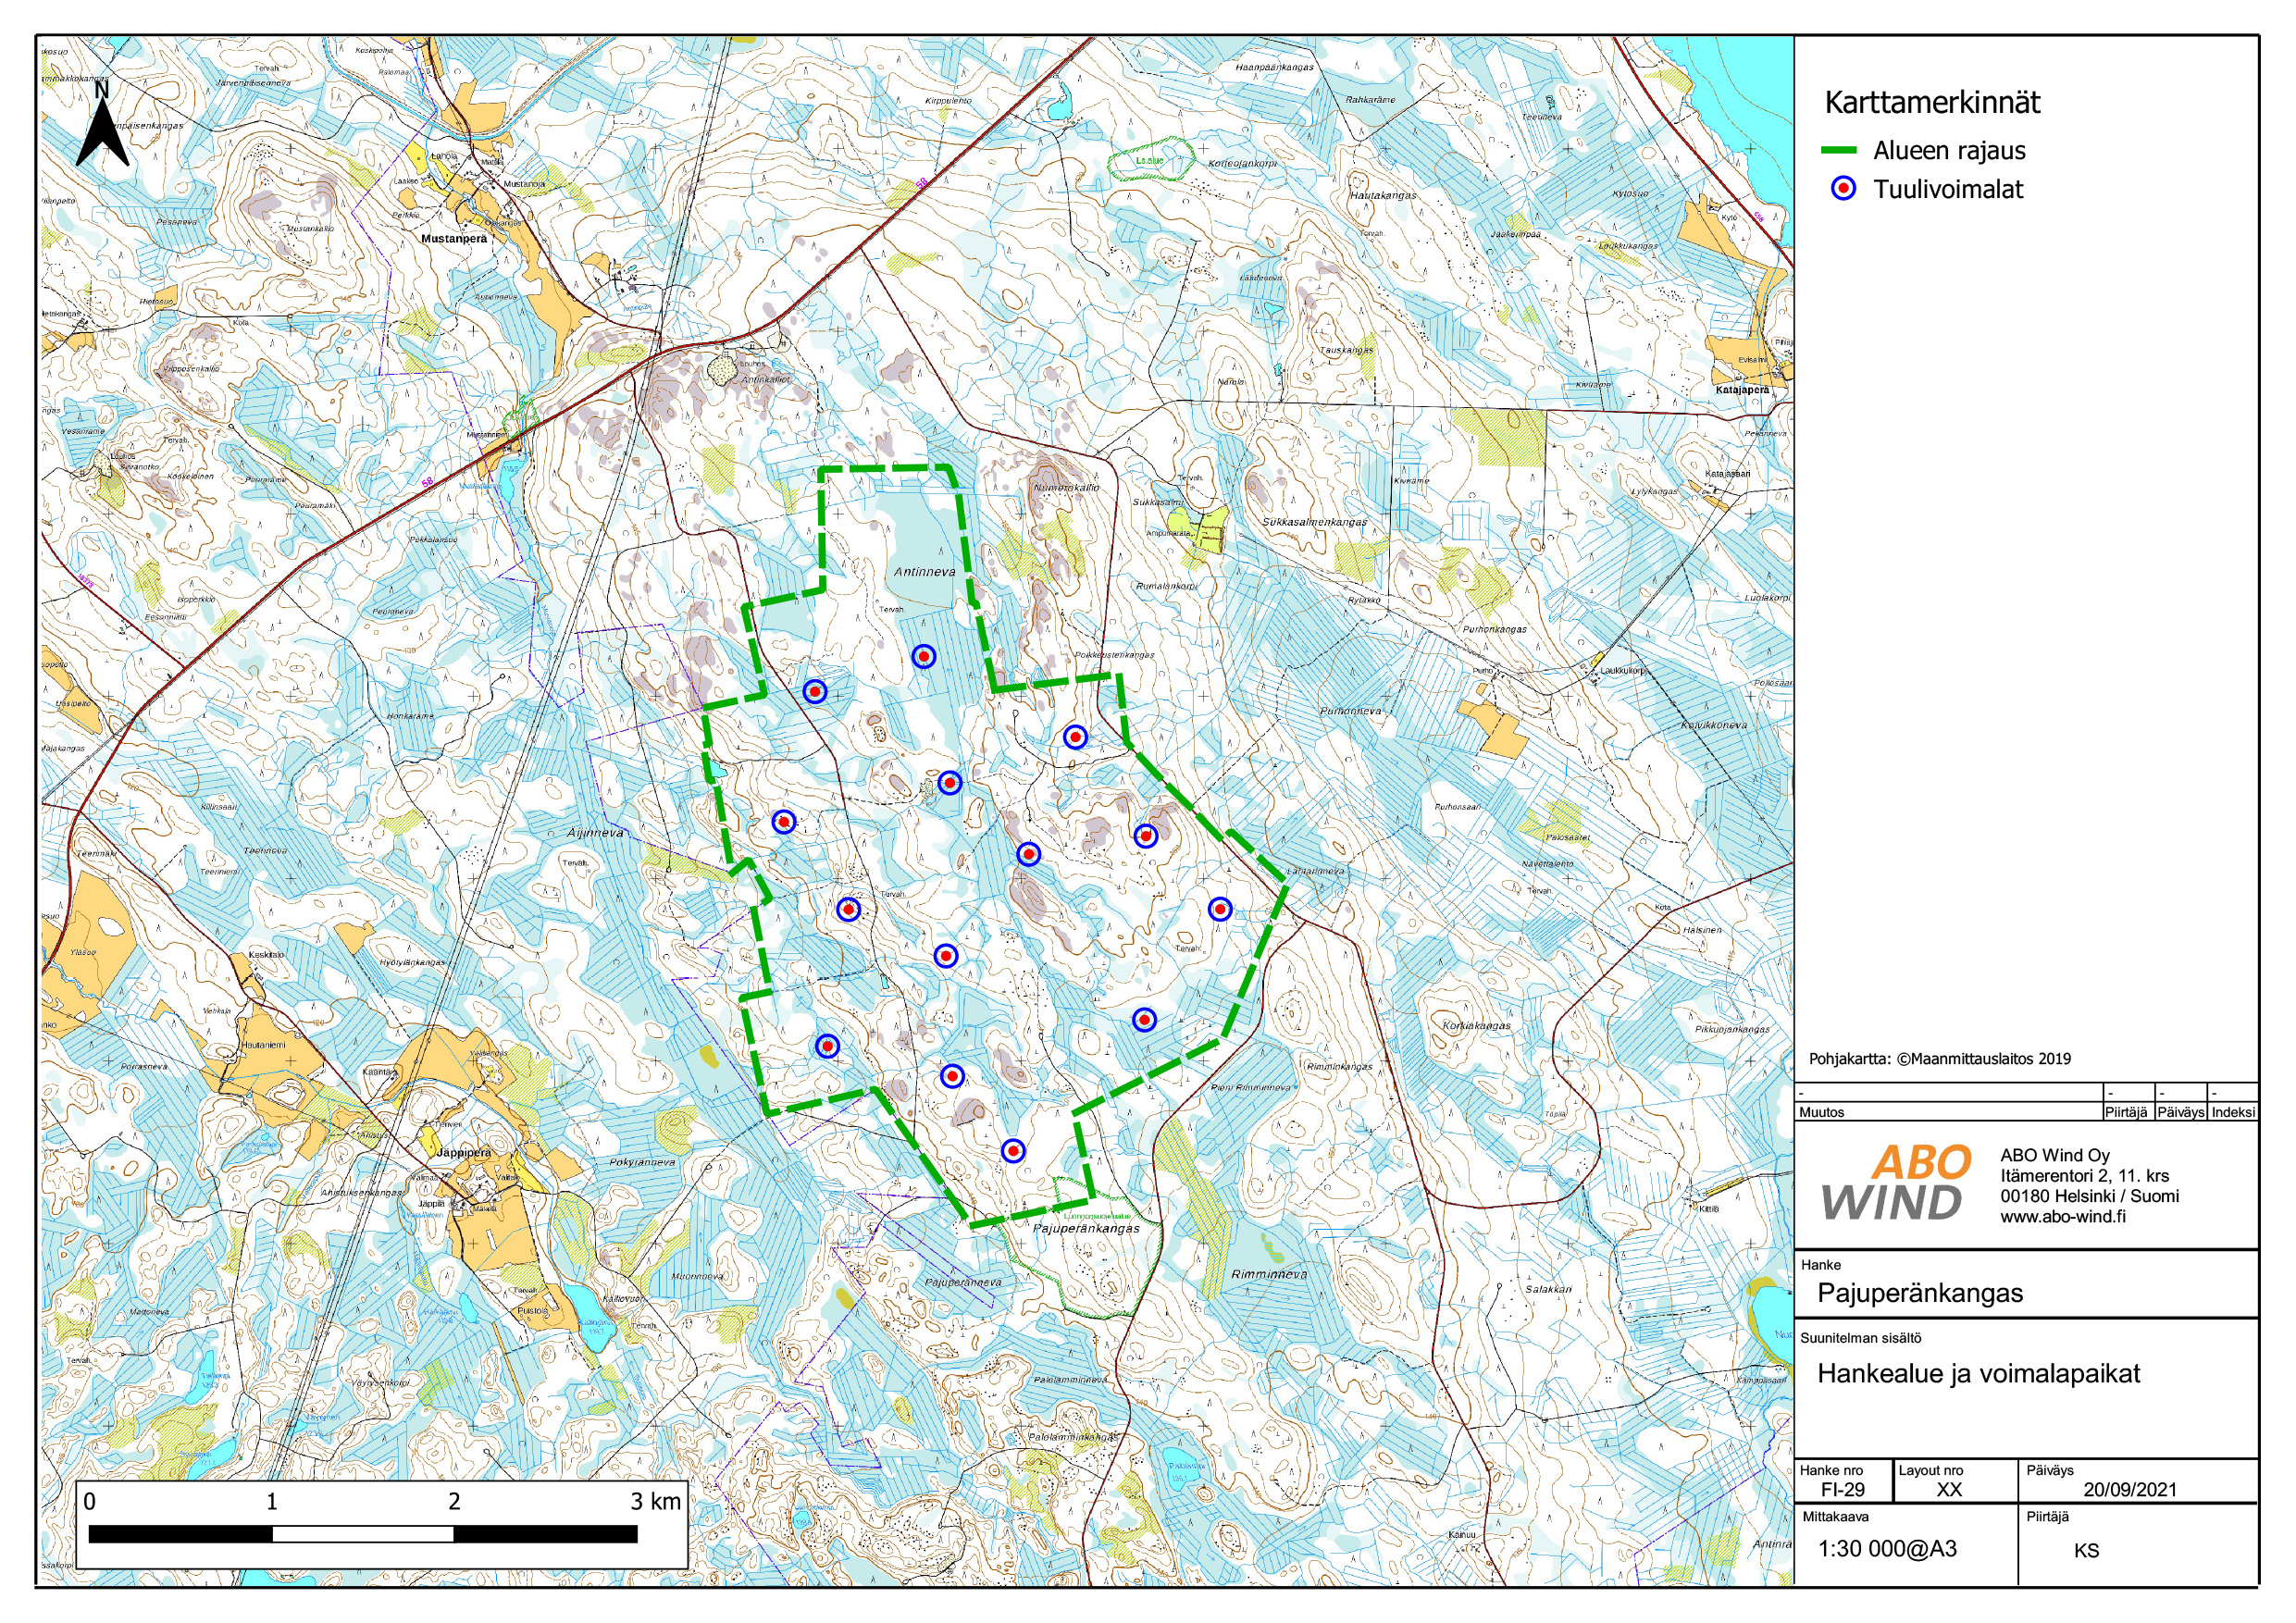Click the 'Indeksi' revision table header
Viewport: 2296px width, 1623px height.
2233,1112
